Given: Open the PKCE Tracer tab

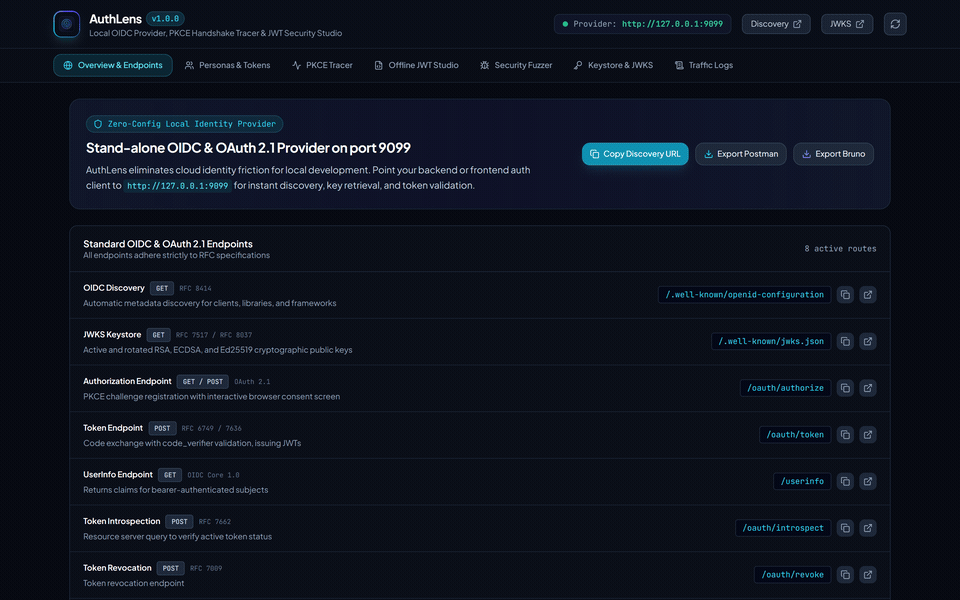Looking at the screenshot, I should pos(322,65).
